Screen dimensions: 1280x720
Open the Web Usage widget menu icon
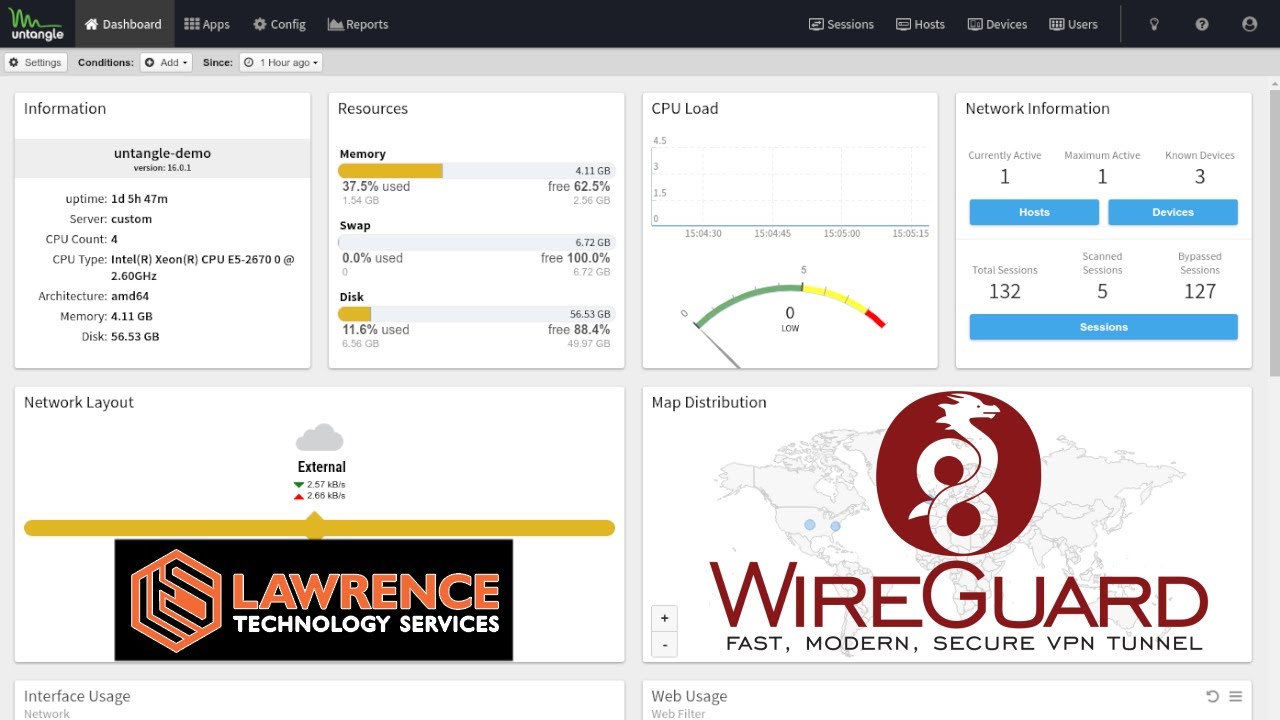click(x=1235, y=696)
